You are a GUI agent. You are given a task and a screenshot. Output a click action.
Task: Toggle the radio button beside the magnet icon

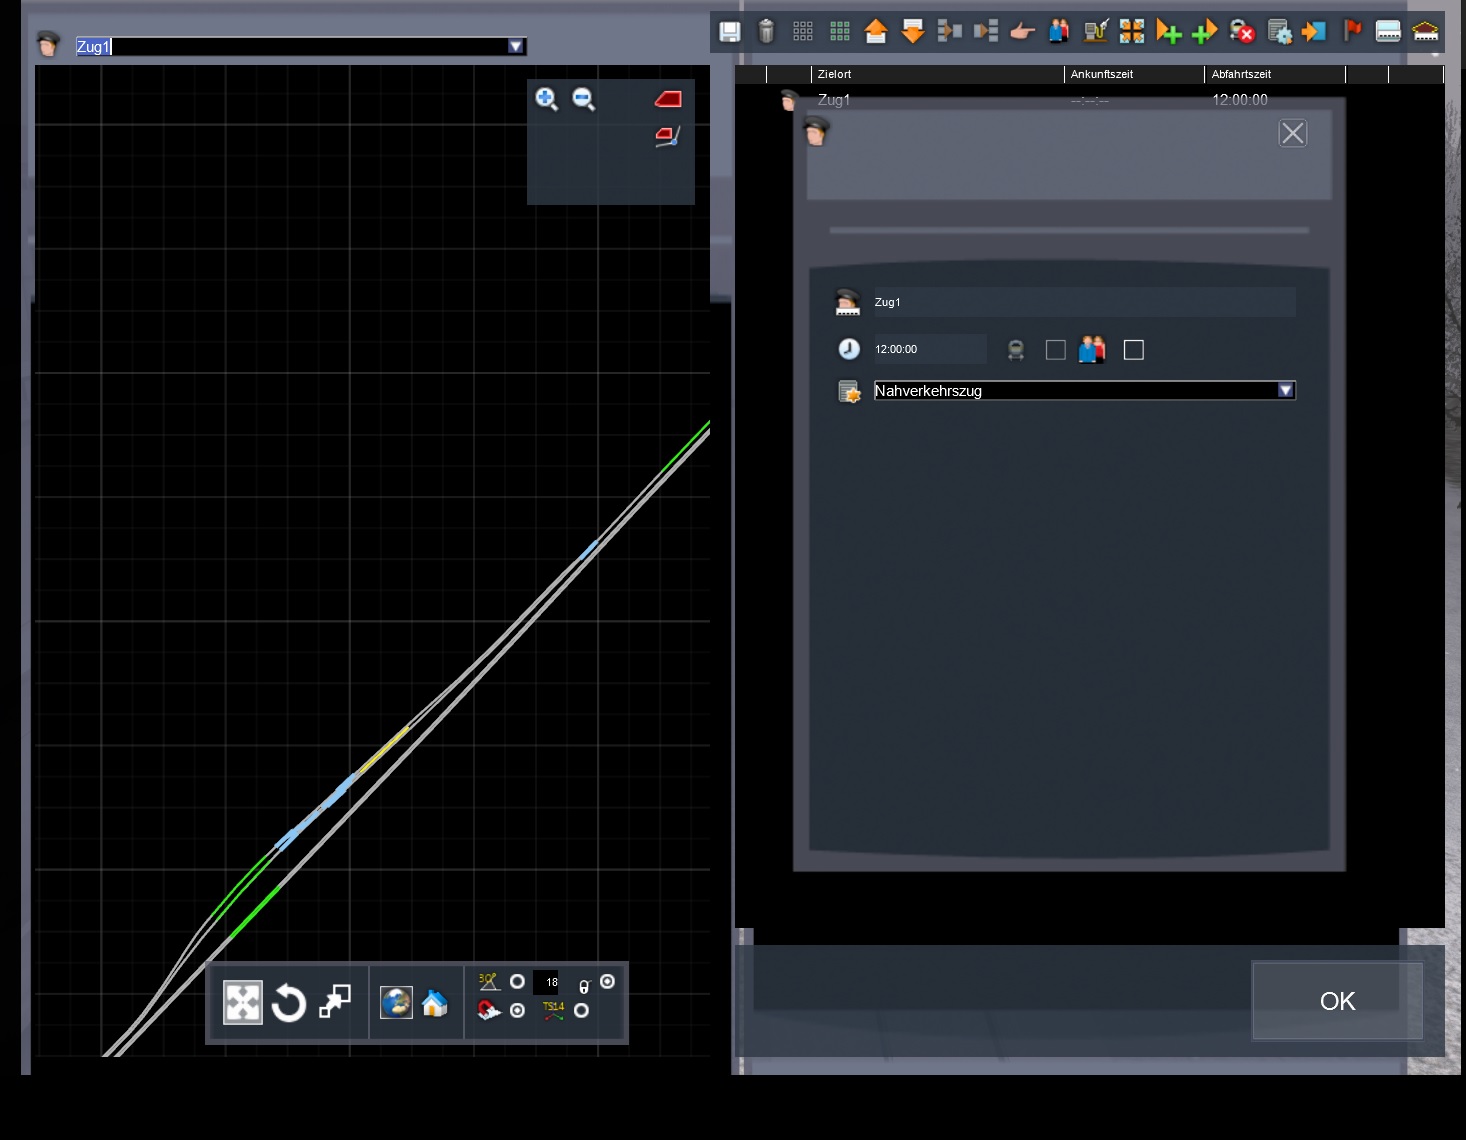(517, 1011)
